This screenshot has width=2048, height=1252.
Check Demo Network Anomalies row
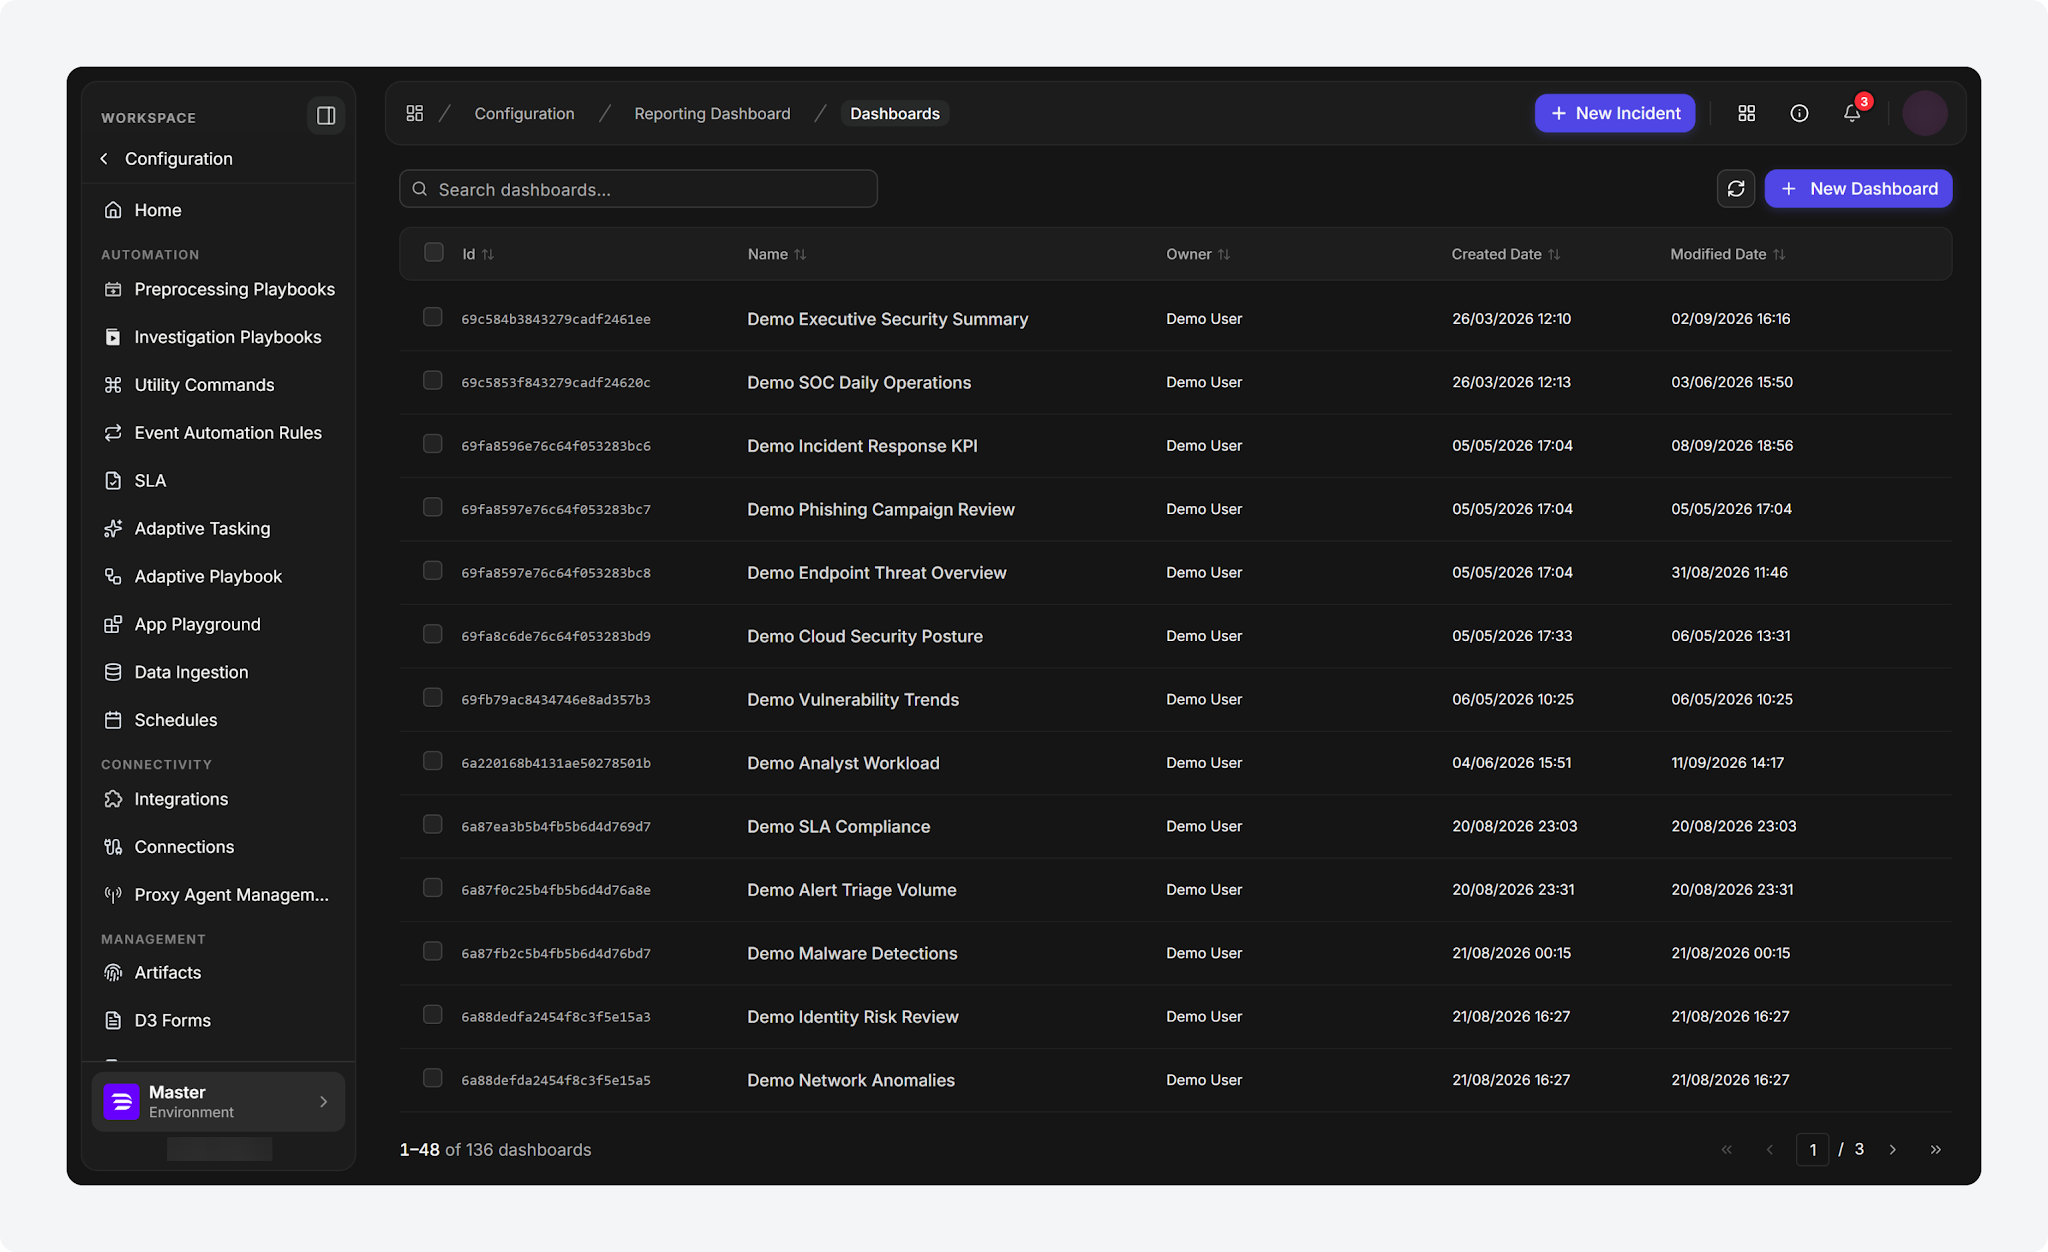(x=432, y=1078)
